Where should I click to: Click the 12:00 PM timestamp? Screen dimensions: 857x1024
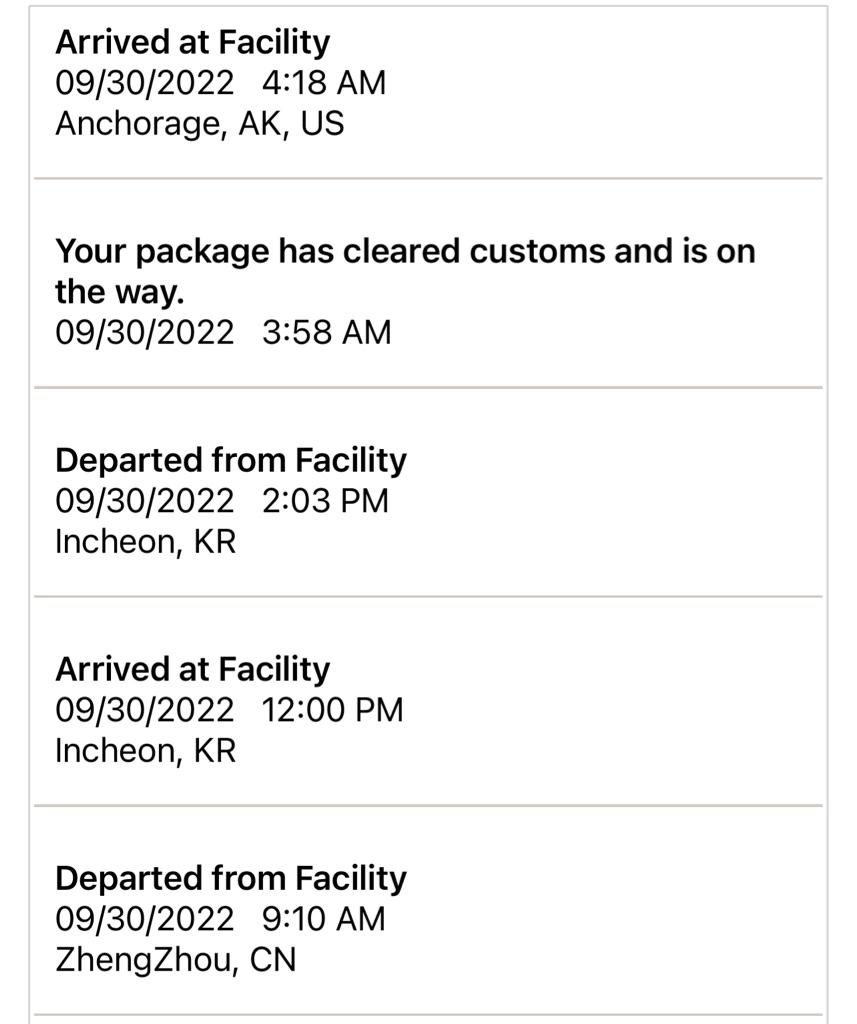tap(333, 710)
